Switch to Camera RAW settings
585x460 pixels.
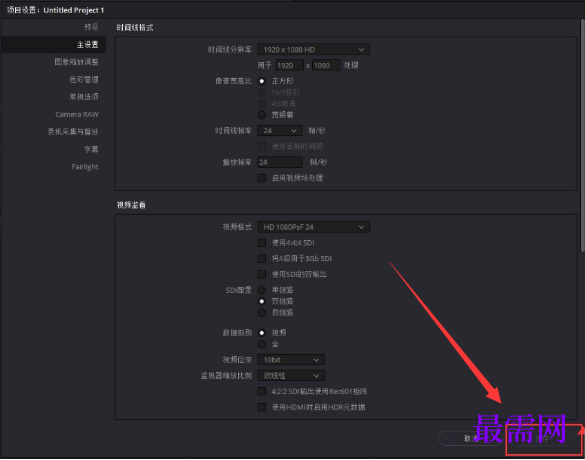77,114
